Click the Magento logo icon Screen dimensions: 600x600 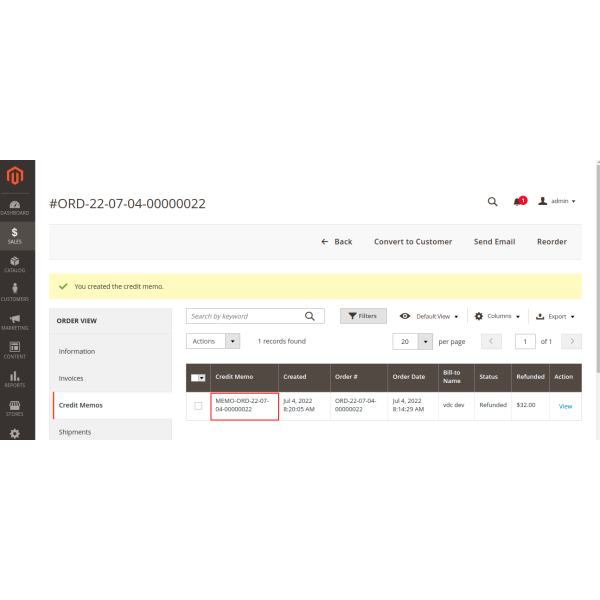tap(15, 177)
